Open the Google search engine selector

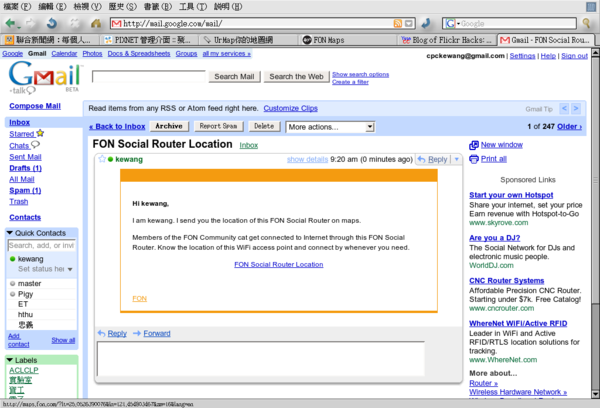click(x=452, y=24)
